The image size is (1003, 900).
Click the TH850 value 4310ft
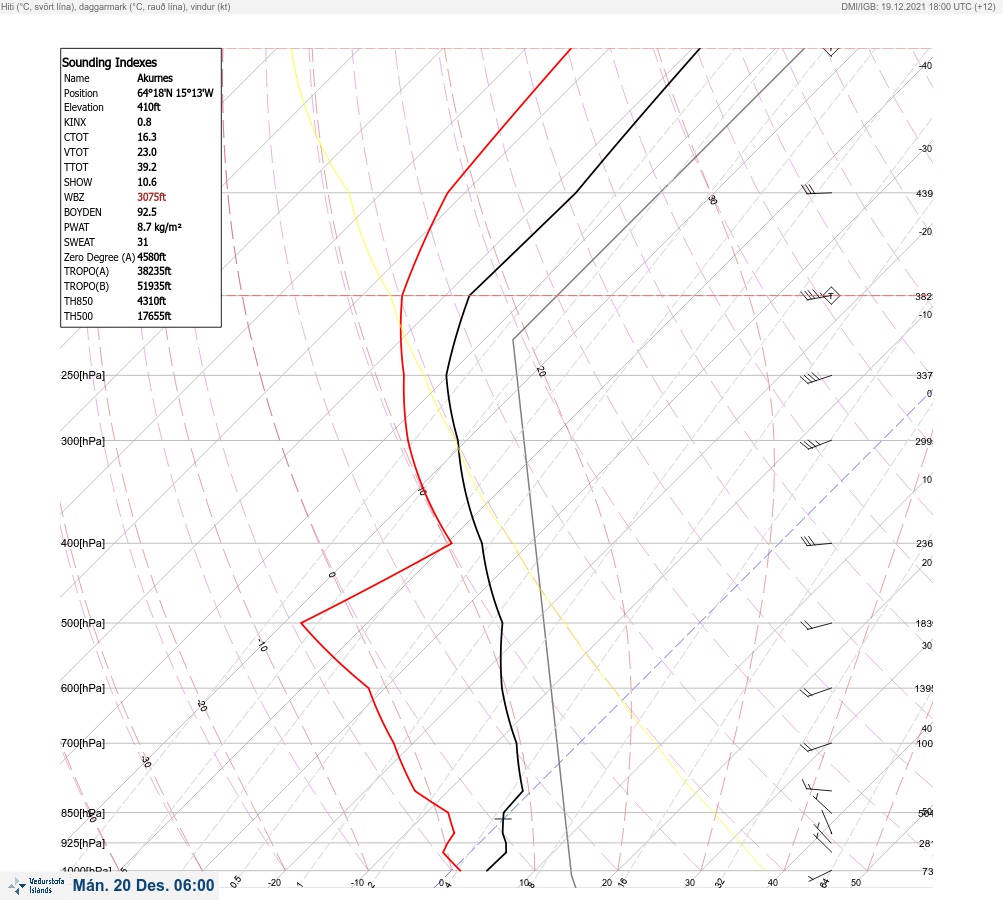[152, 301]
